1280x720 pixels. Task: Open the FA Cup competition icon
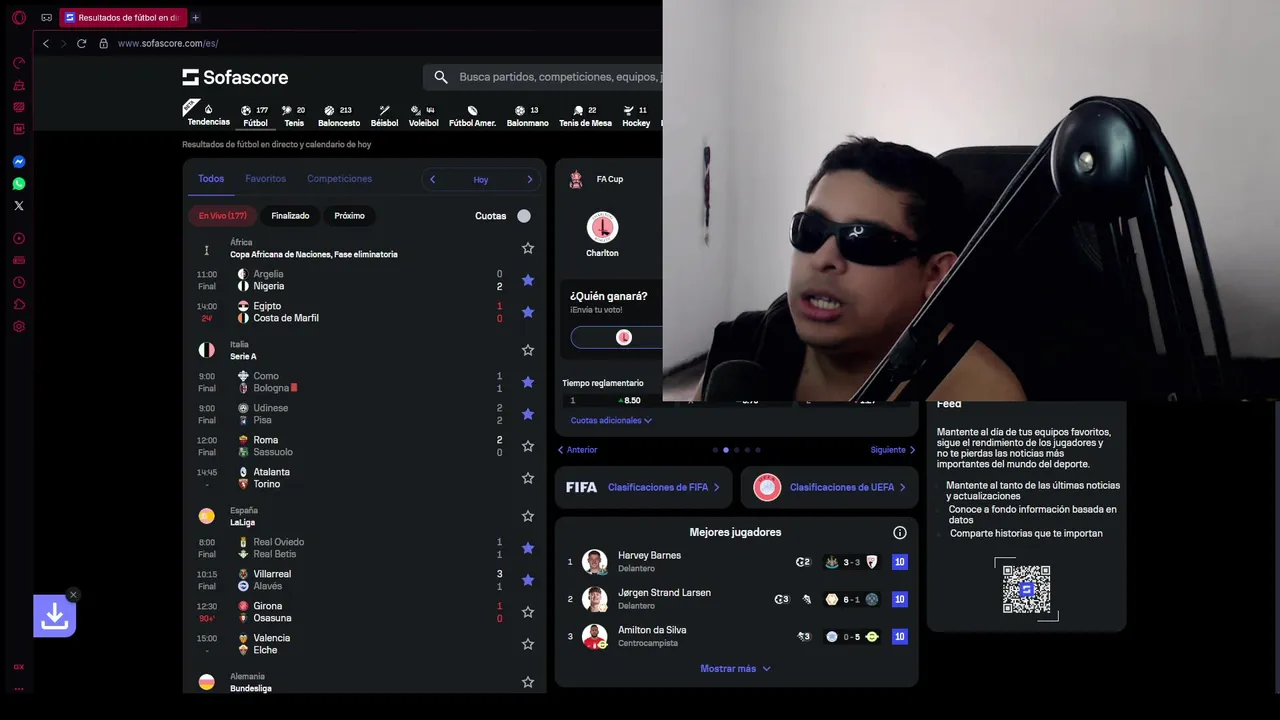point(576,179)
